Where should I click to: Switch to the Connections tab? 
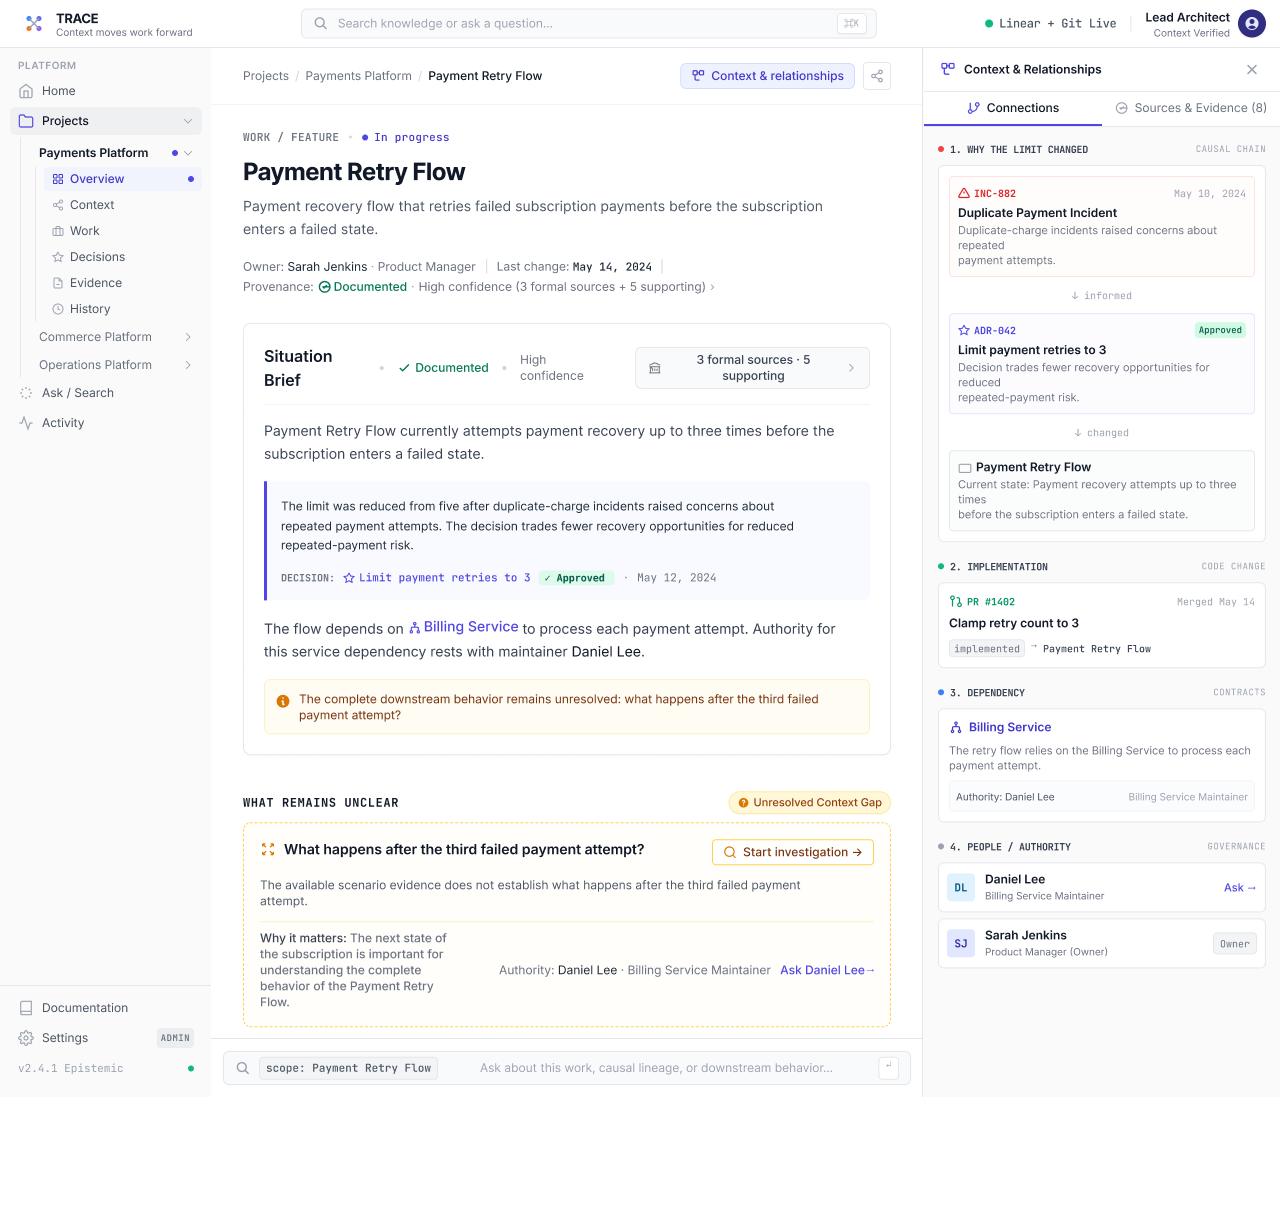click(1013, 108)
